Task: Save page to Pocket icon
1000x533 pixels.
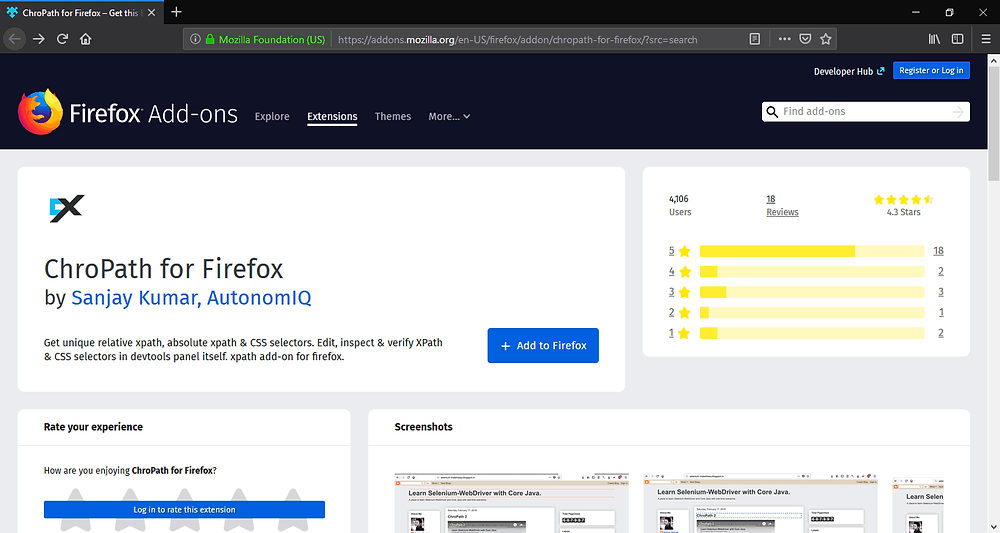Action: pos(805,39)
